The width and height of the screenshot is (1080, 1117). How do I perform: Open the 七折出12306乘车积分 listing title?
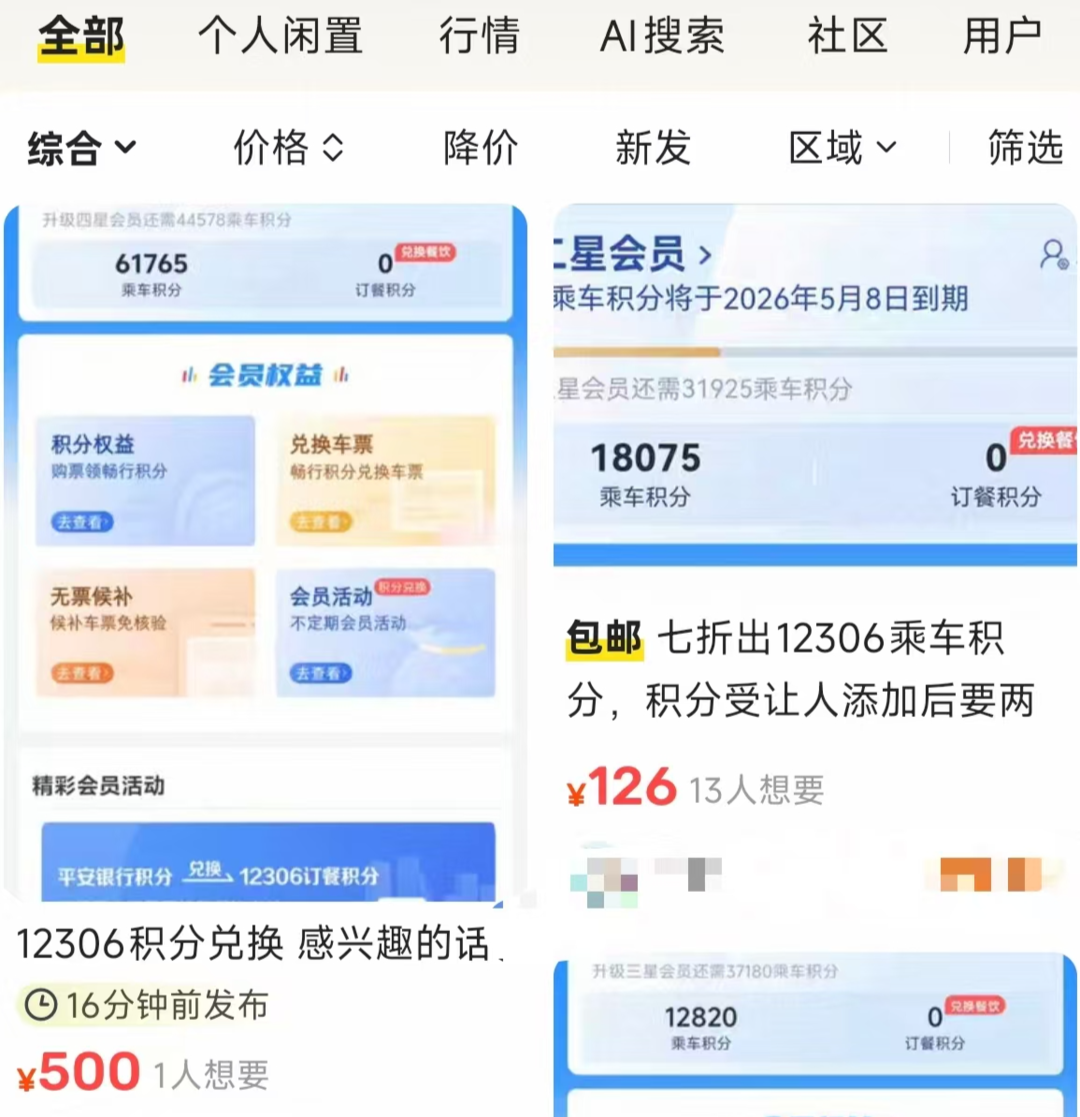[x=801, y=669]
